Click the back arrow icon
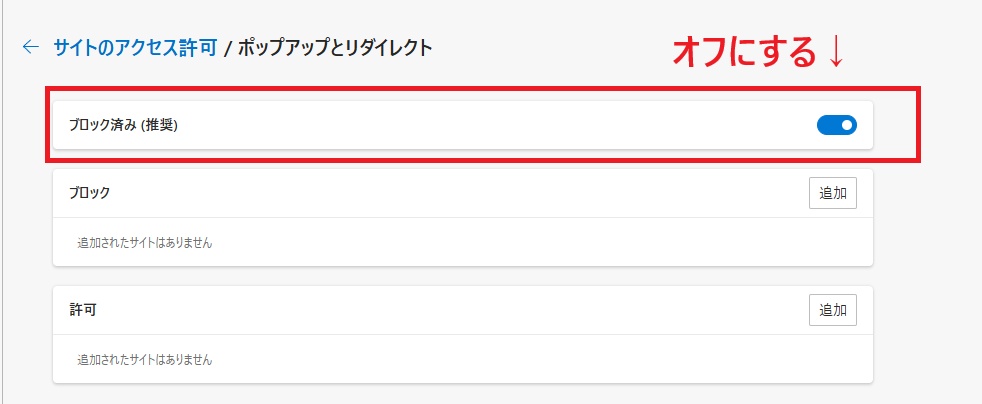This screenshot has height=404, width=982. 31,47
